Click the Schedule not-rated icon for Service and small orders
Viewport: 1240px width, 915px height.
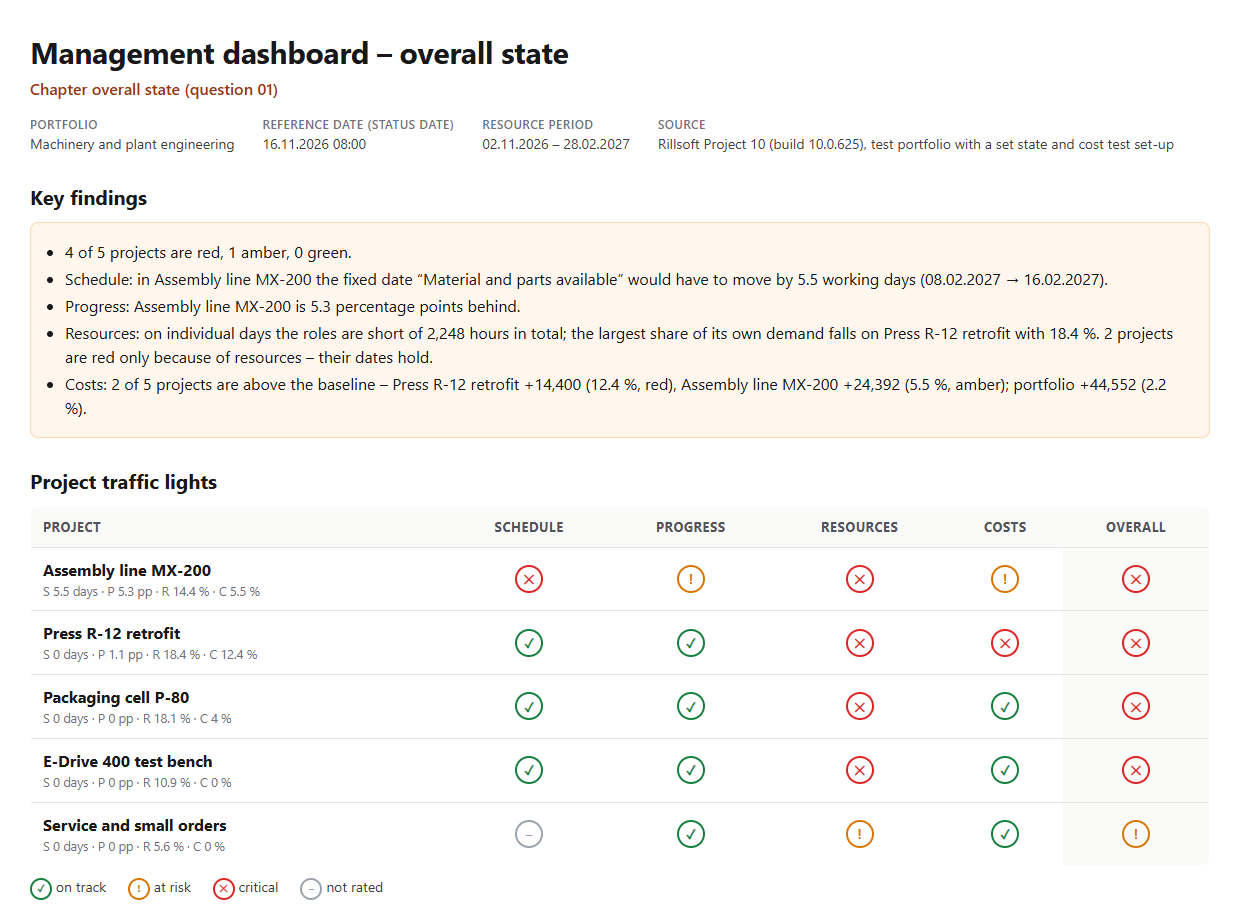pyautogui.click(x=529, y=834)
